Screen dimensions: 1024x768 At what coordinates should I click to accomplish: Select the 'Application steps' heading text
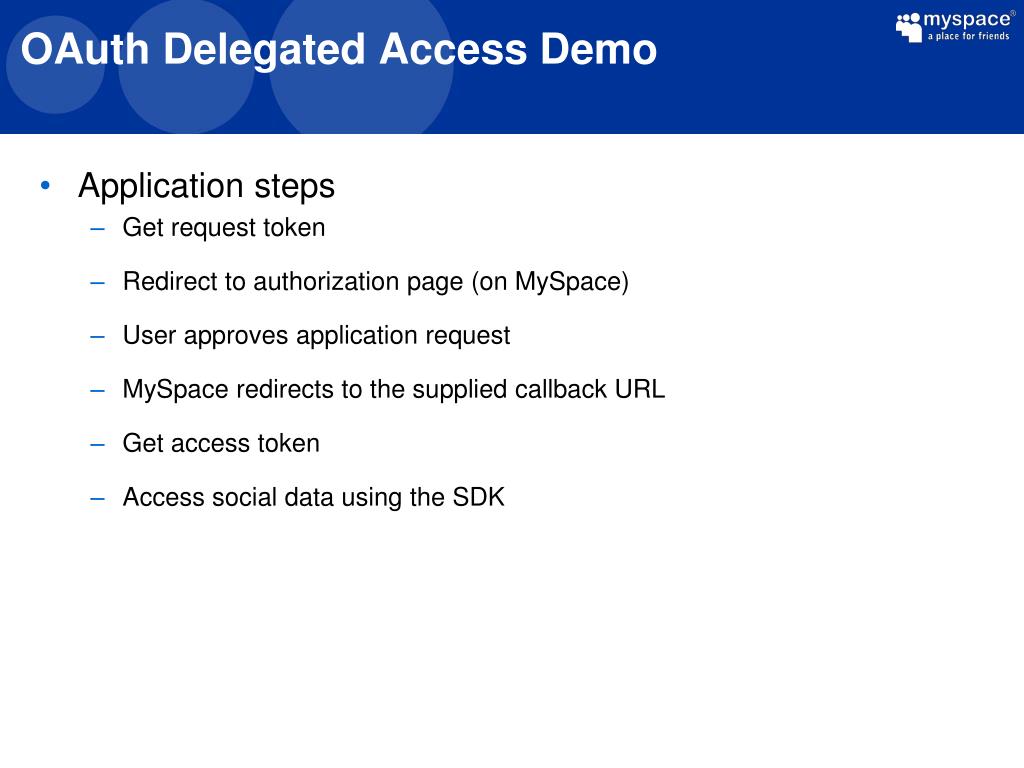tap(206, 186)
